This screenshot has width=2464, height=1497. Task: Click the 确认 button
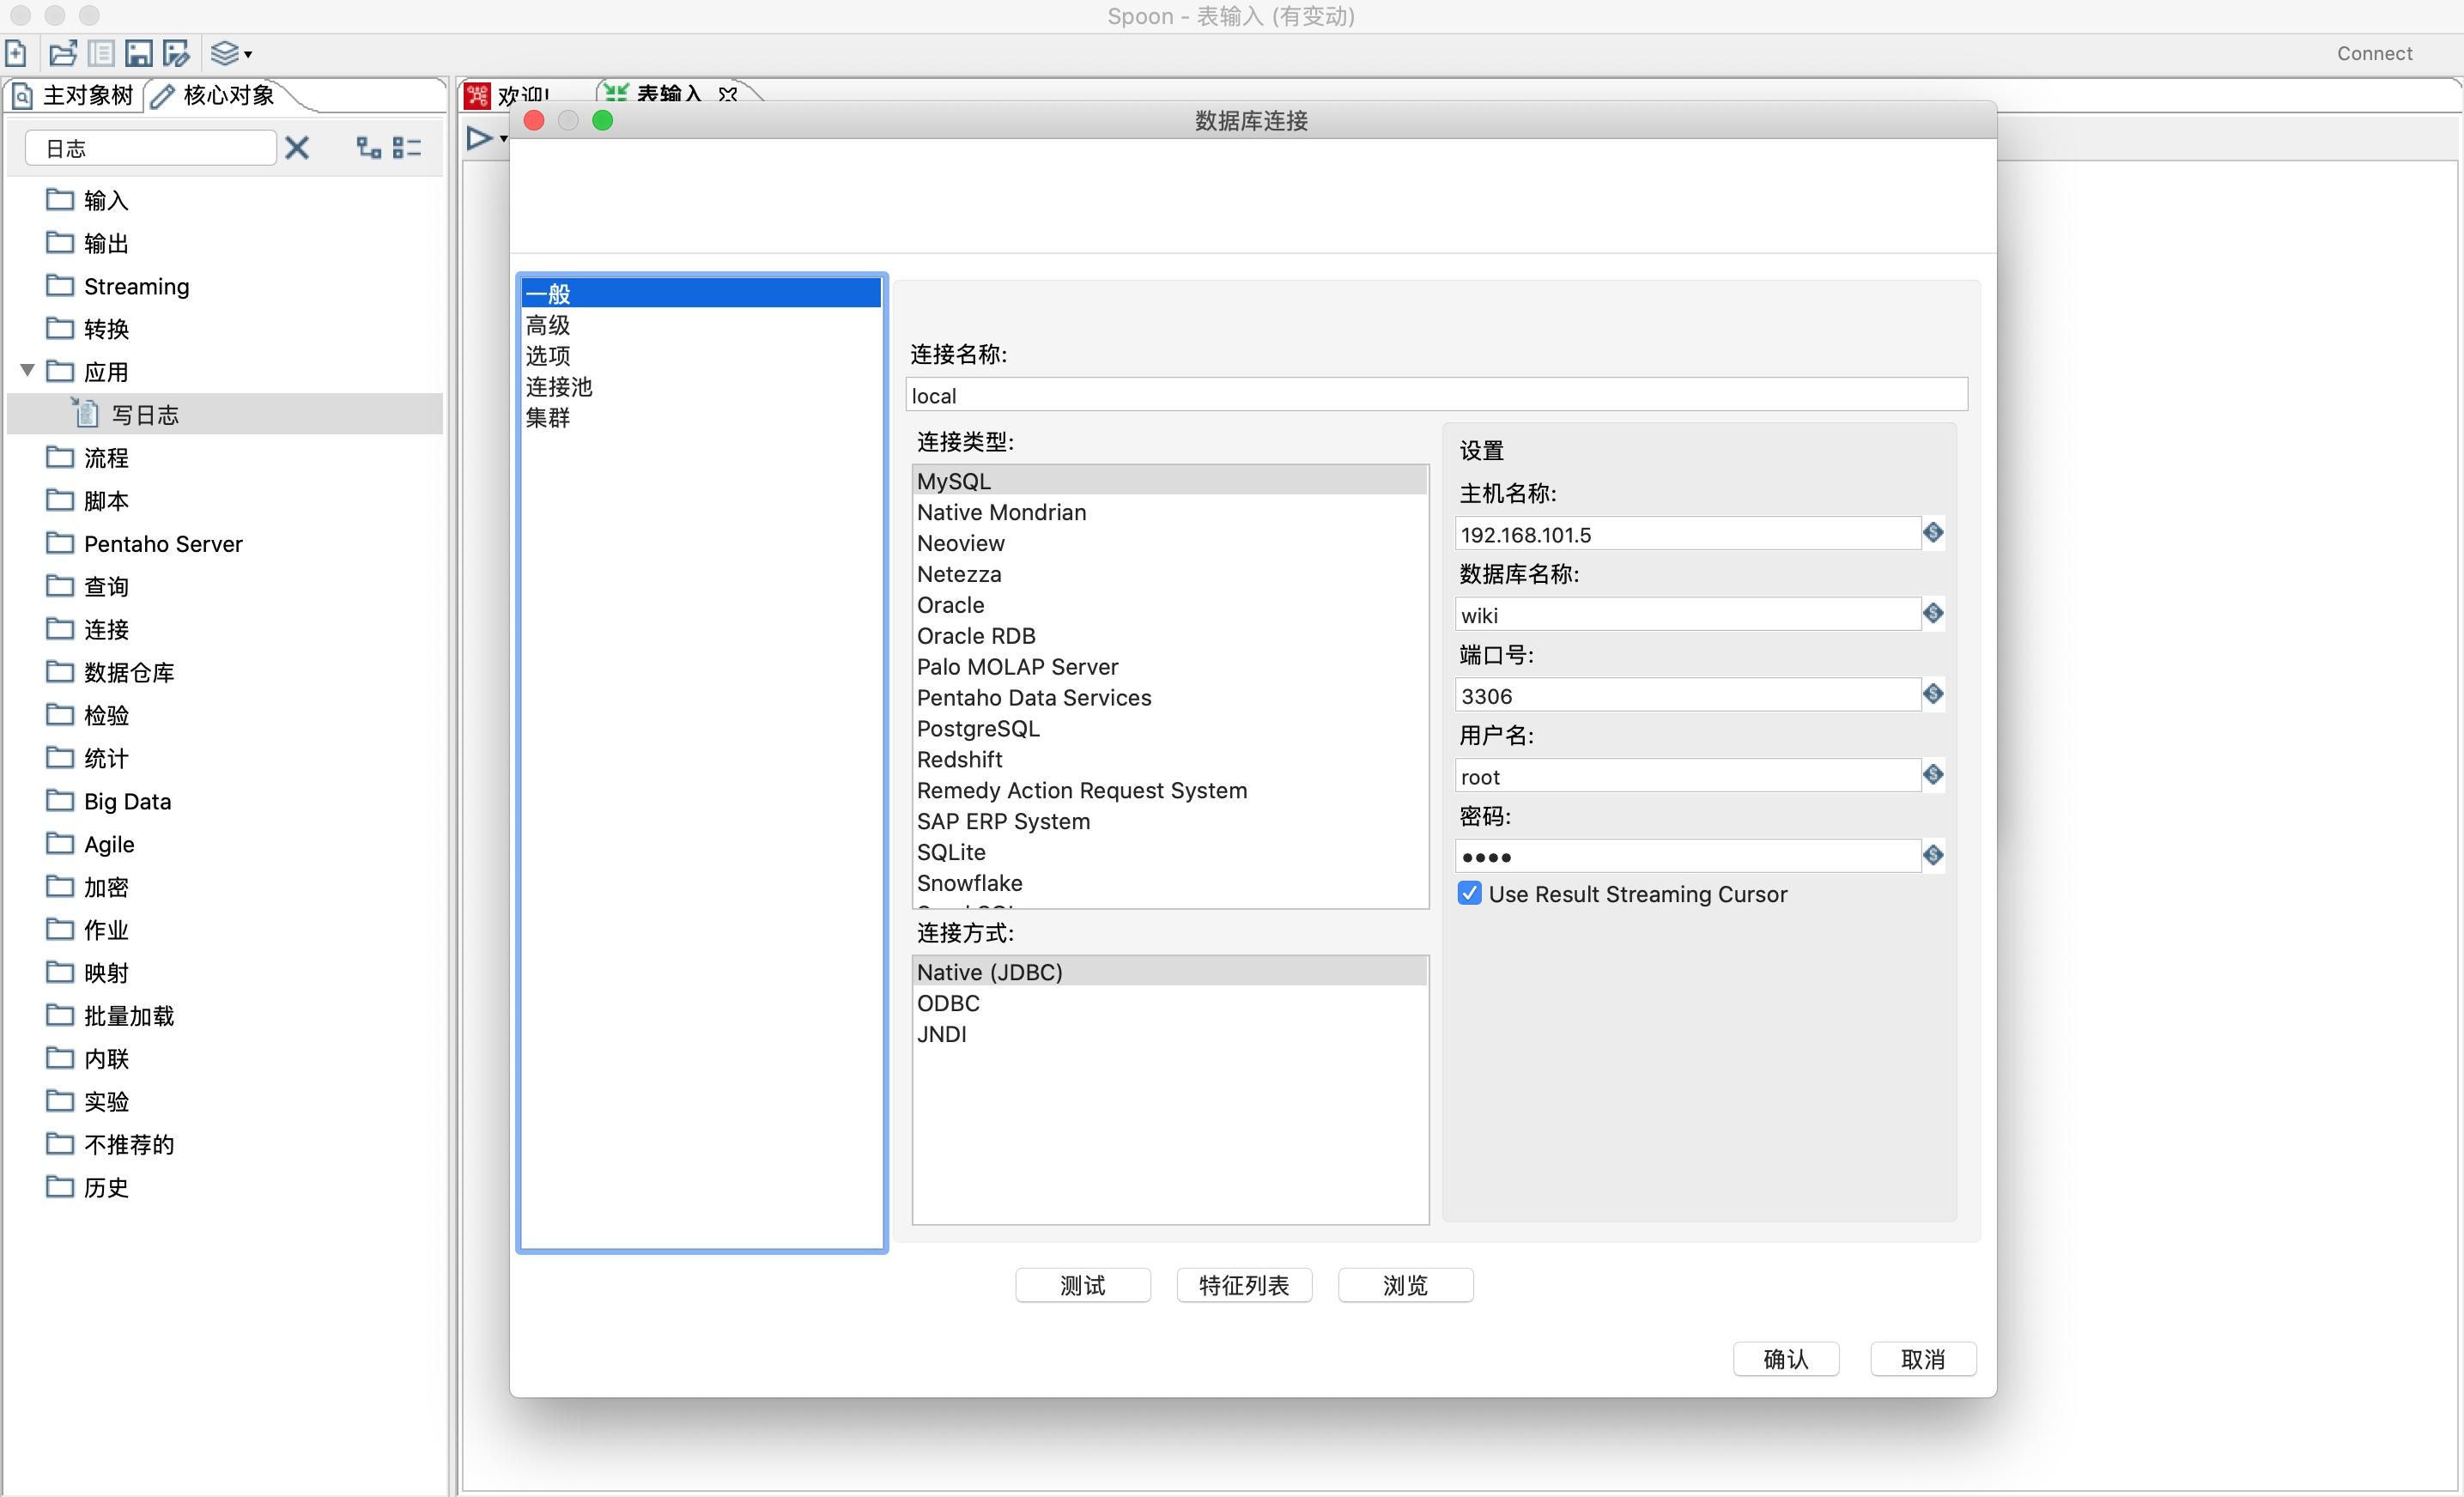pos(1785,1359)
